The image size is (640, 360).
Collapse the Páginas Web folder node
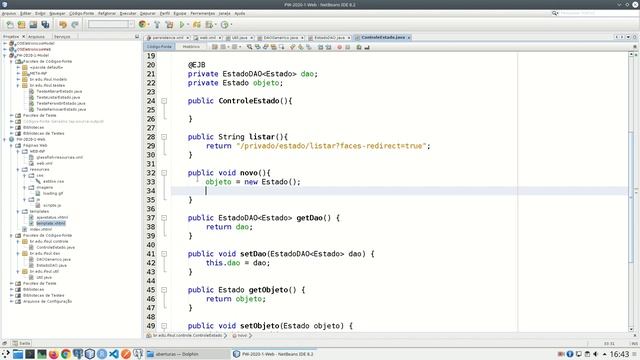pyautogui.click(x=11, y=145)
